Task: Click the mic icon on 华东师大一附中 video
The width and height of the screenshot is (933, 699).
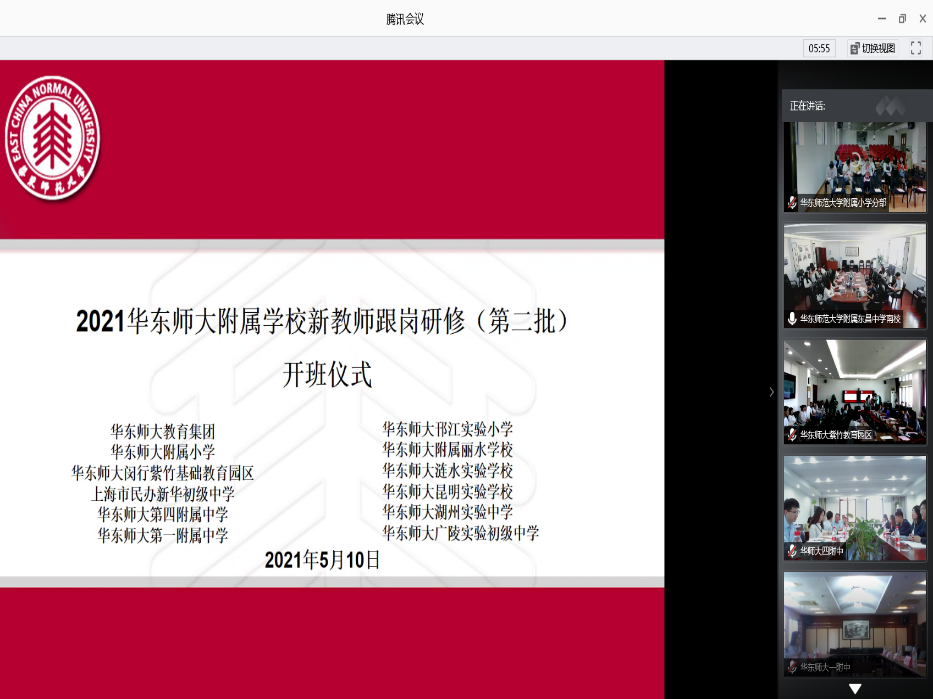Action: point(792,667)
